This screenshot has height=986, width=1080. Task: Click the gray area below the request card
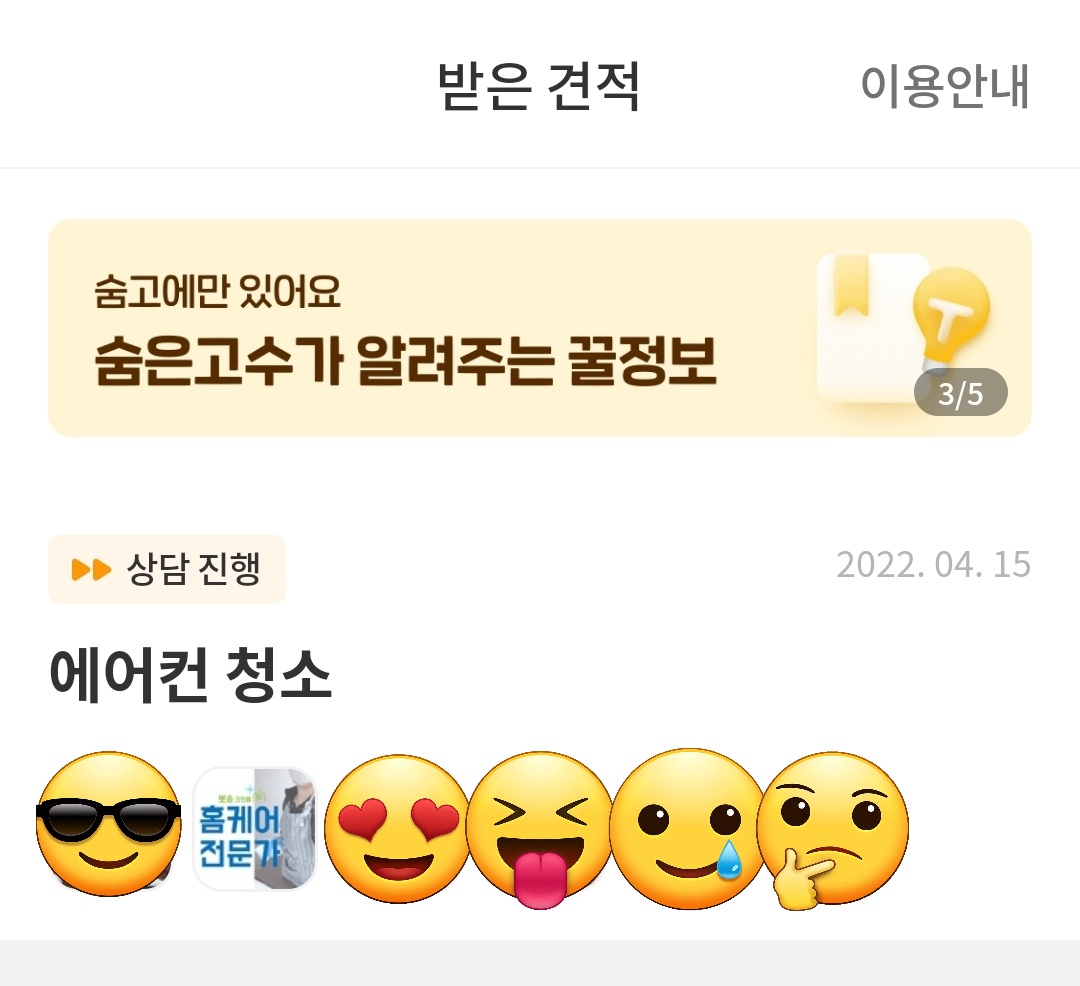coord(539,963)
